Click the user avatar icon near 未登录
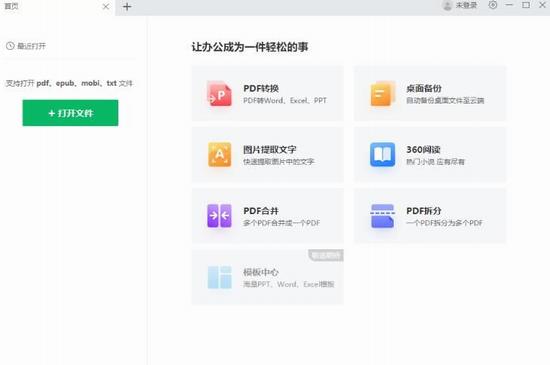Screen dimensions: 550x365 click(447, 5)
